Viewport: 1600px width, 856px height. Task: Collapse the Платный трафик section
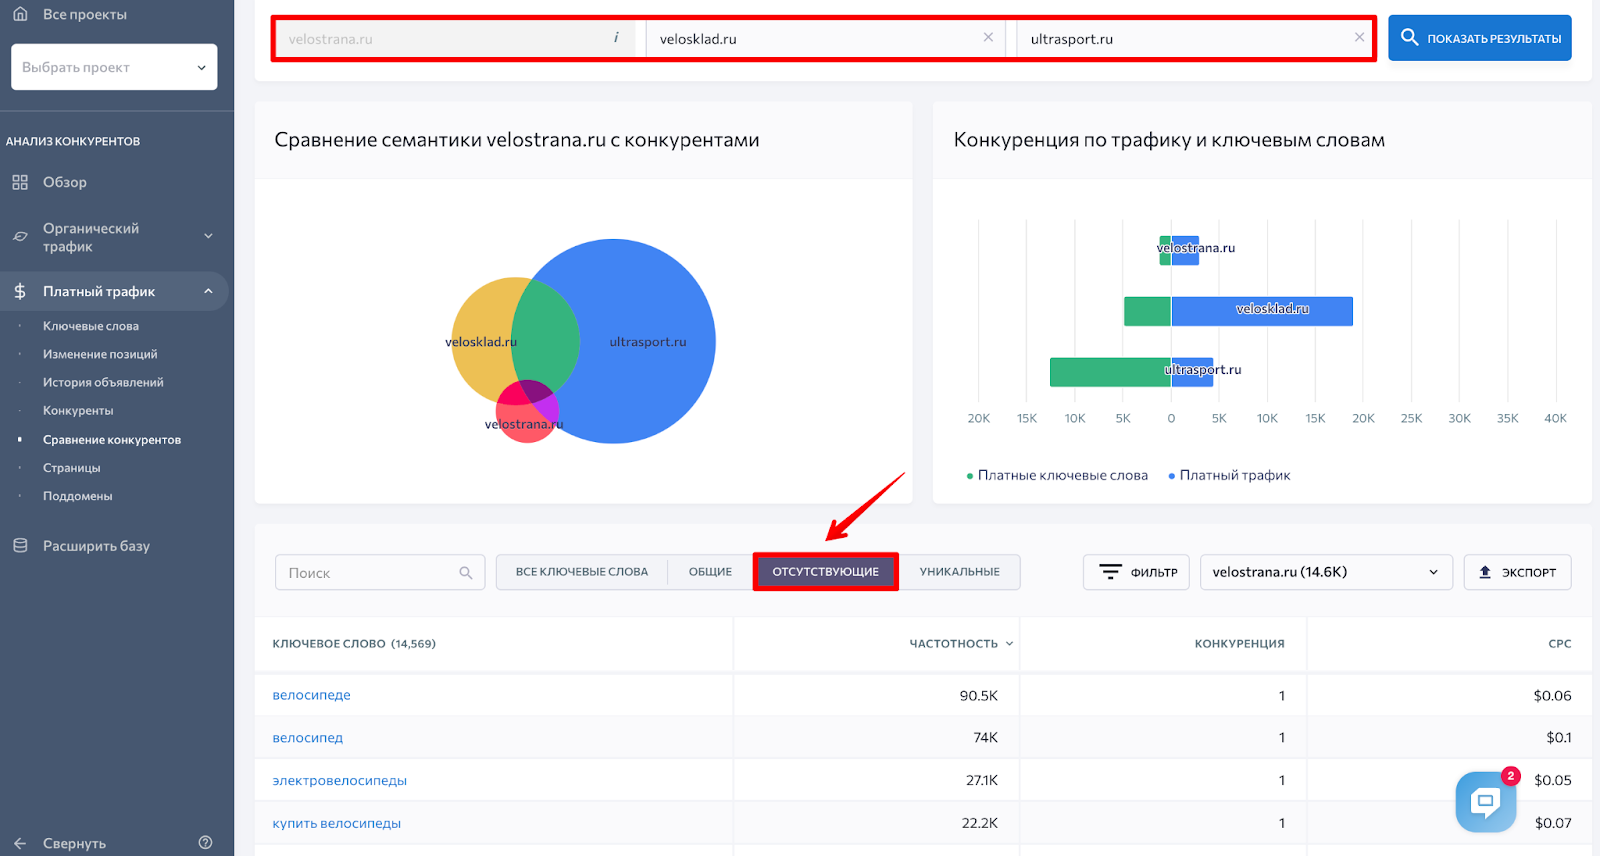coord(208,291)
